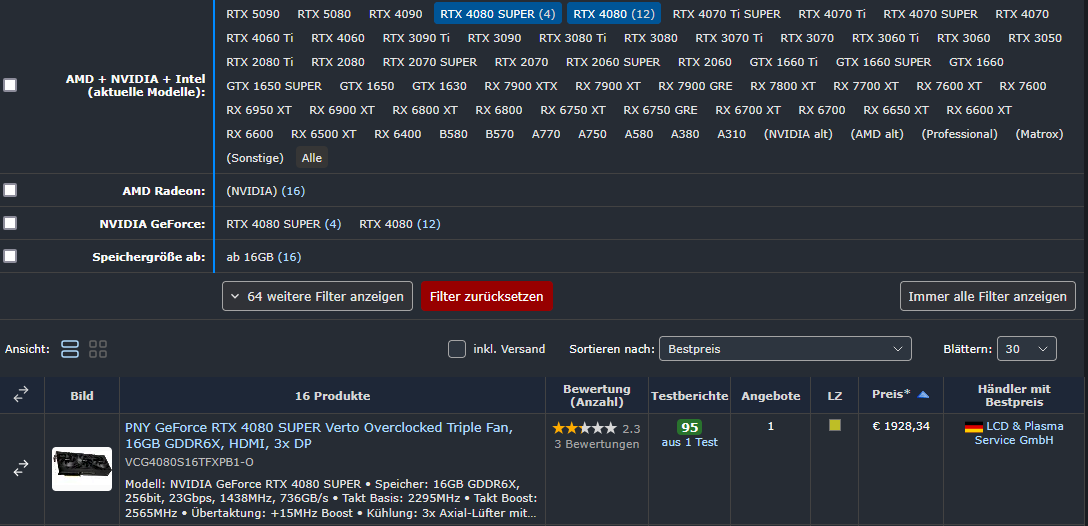Screen dimensions: 1088x526
Task: Select RX 7900 XTX filter
Action: [520, 86]
